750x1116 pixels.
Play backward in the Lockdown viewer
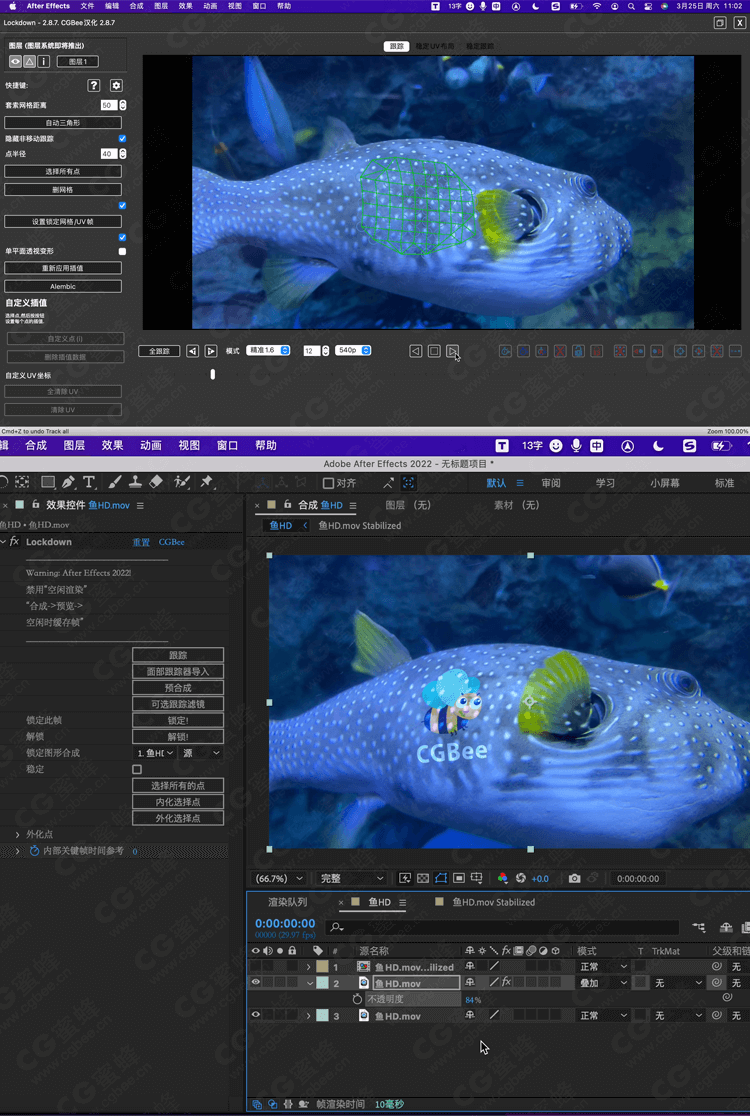pos(416,351)
